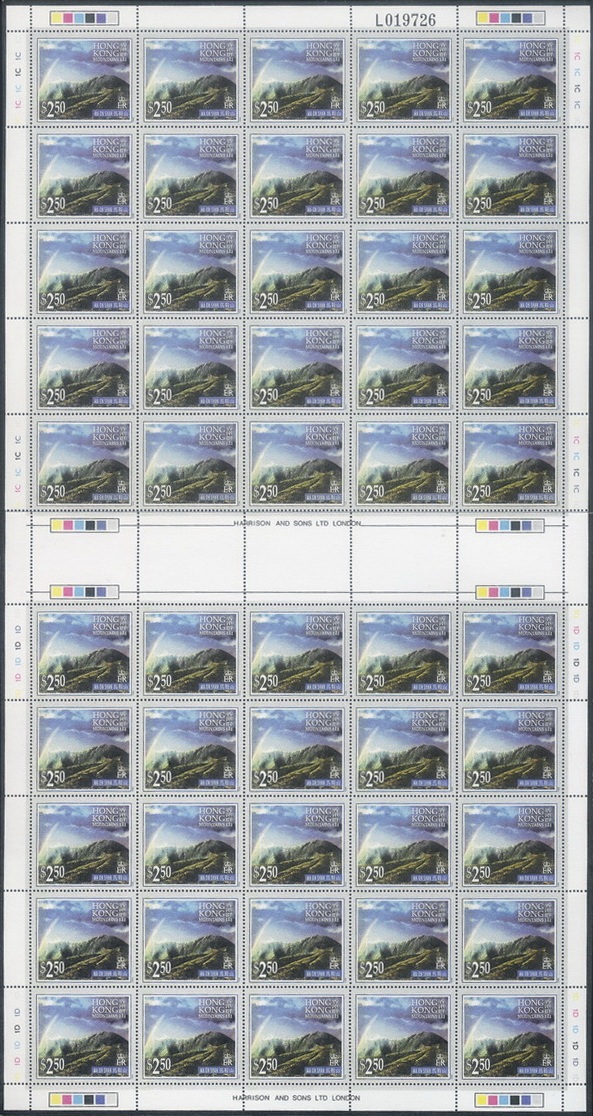Viewport: 593px width, 1116px height.
Task: Click the sheet serial number L019726
Action: click(402, 19)
